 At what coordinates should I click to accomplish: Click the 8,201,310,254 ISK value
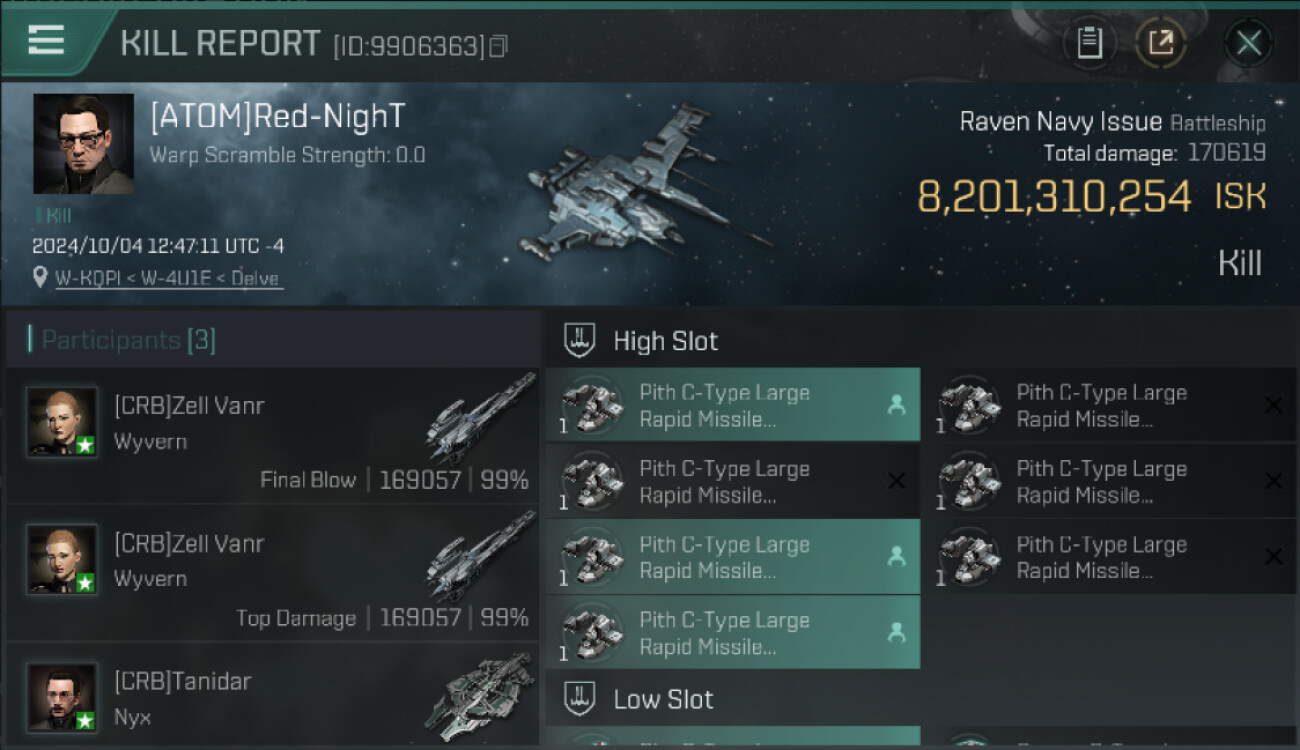click(1092, 197)
